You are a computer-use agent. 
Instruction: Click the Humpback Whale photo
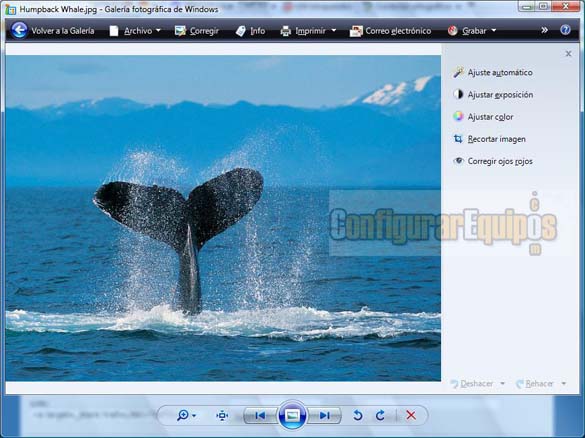tap(223, 218)
